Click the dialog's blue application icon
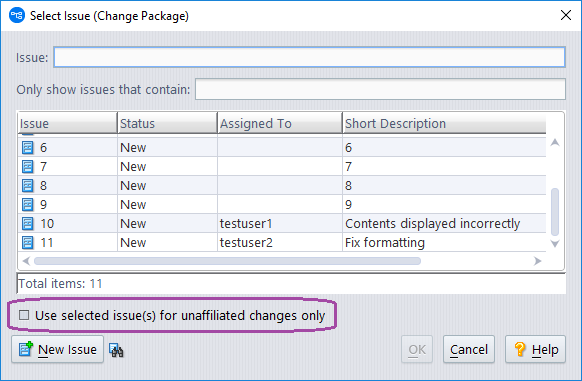The image size is (582, 381). tap(17, 16)
